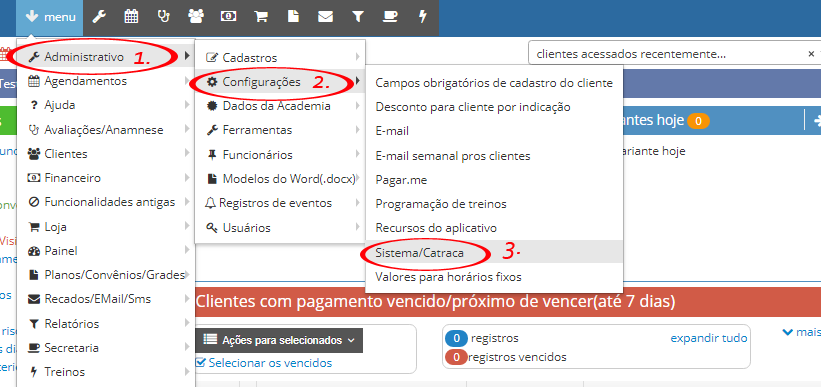Click the expandir tudo link

(709, 338)
